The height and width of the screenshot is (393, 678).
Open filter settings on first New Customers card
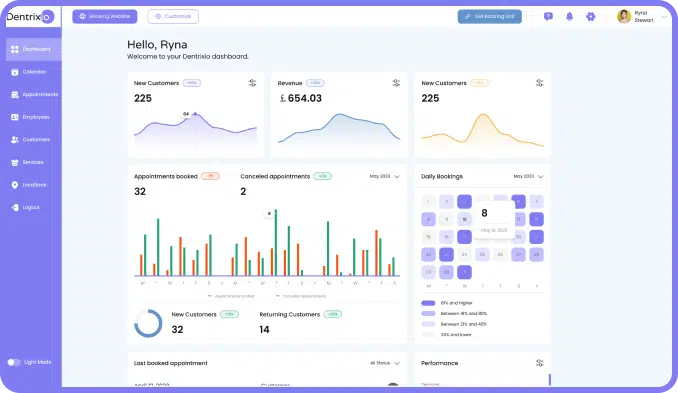point(253,83)
